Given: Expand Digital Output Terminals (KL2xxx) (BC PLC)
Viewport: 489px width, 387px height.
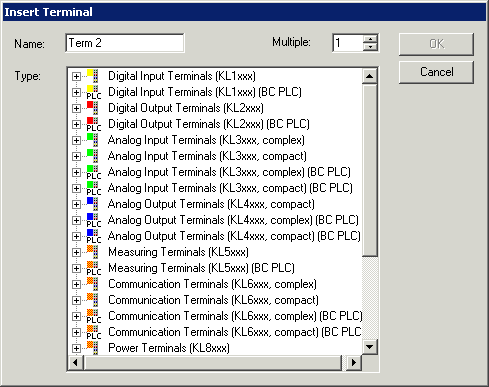Looking at the screenshot, I should coord(76,124).
